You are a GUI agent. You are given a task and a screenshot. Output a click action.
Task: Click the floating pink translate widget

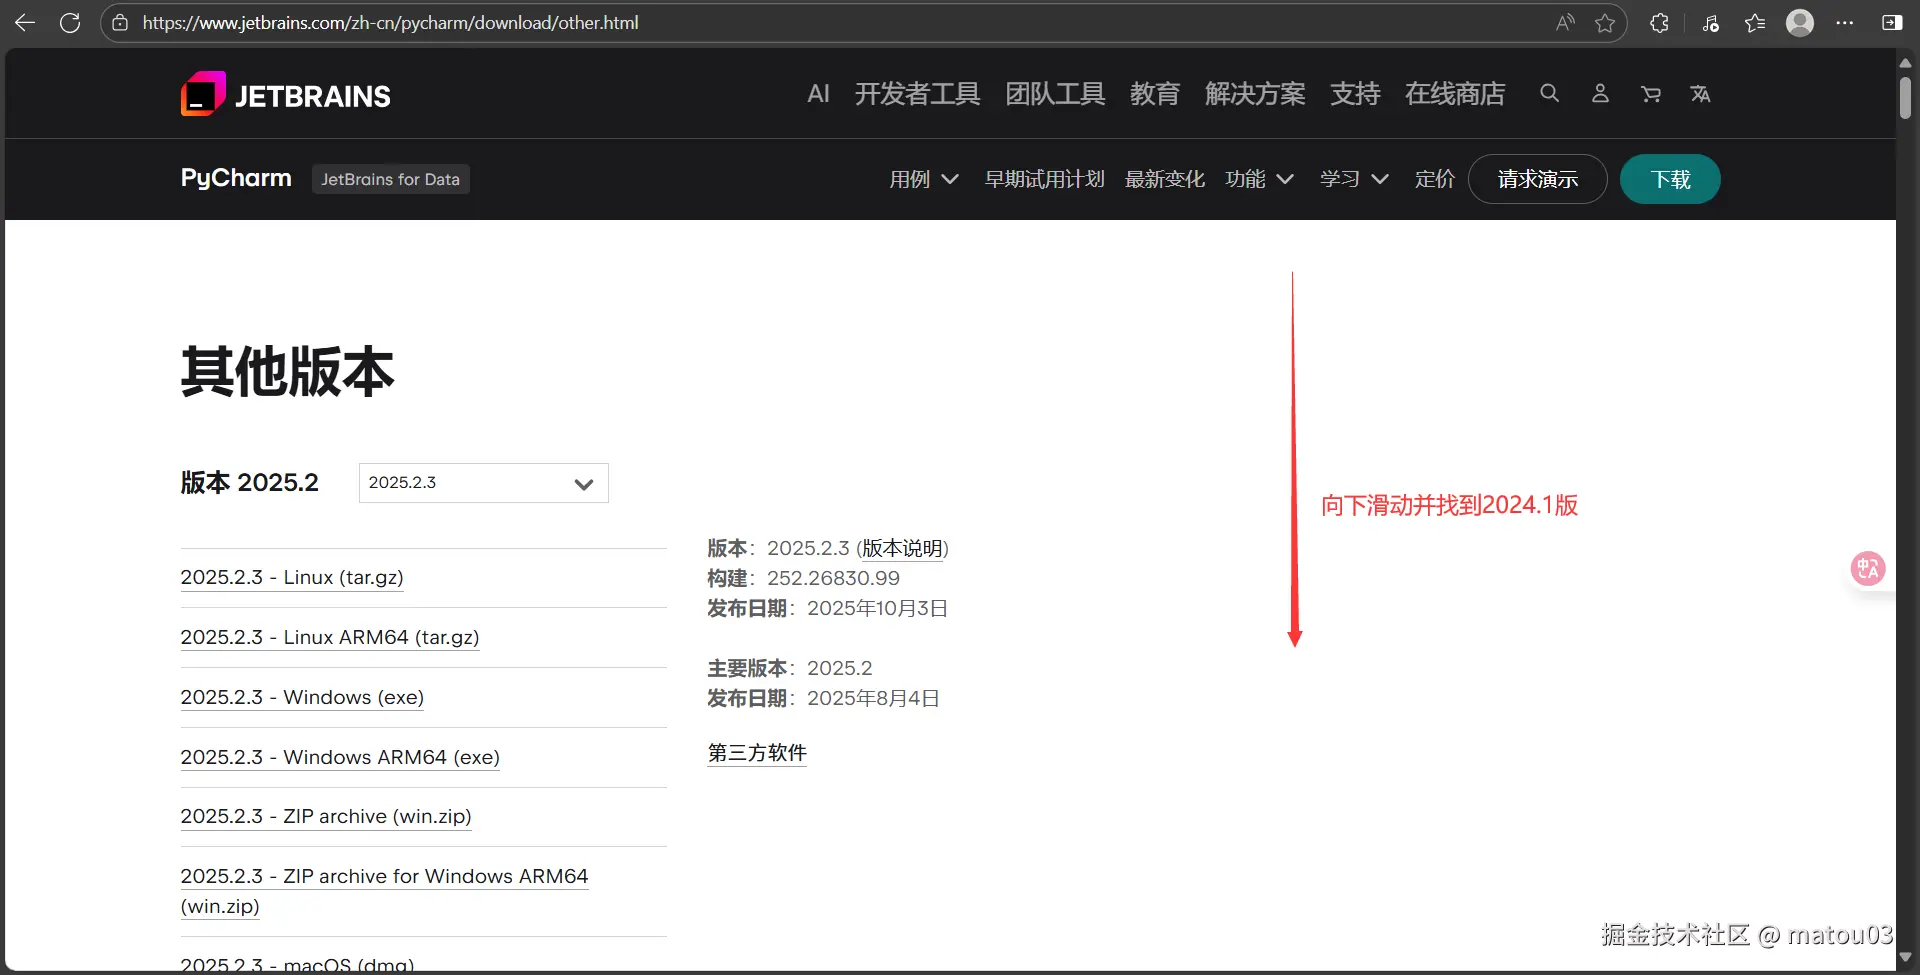click(1867, 569)
